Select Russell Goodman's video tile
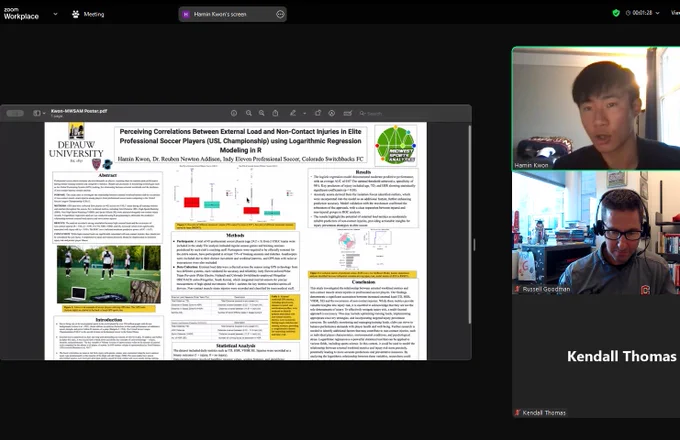 (596, 233)
